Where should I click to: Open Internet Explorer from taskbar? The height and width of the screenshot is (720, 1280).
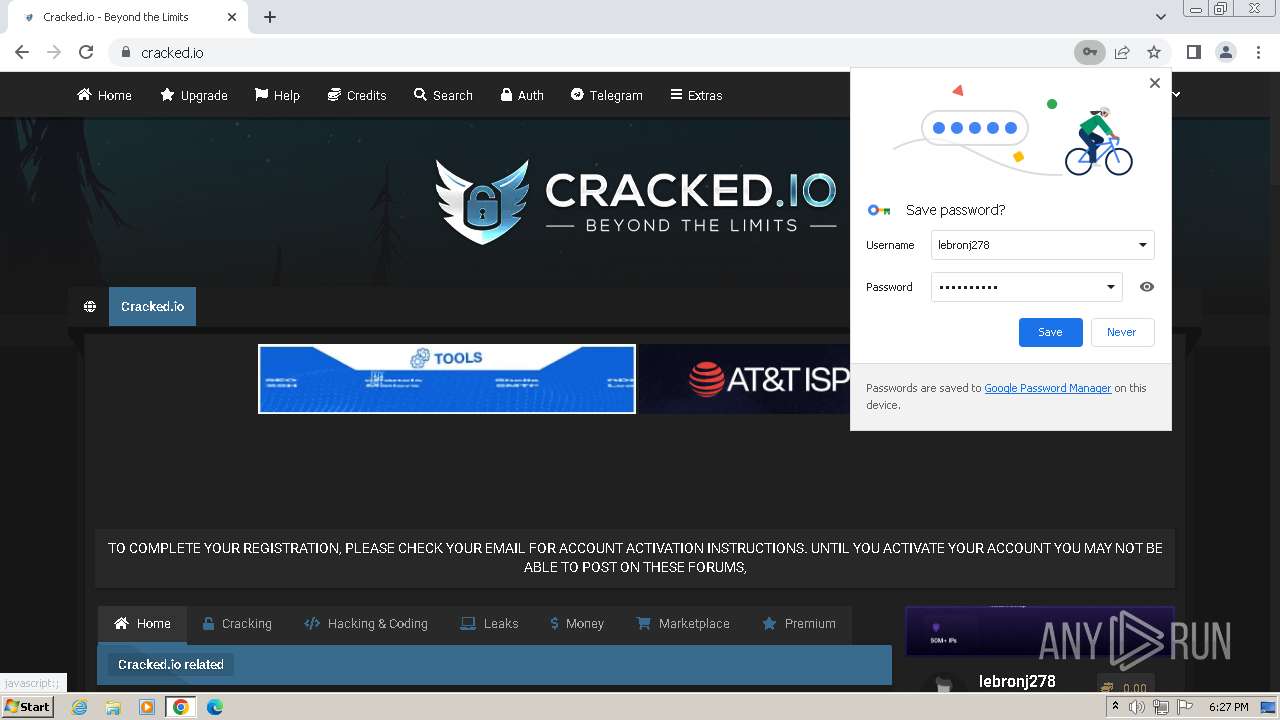coord(80,707)
